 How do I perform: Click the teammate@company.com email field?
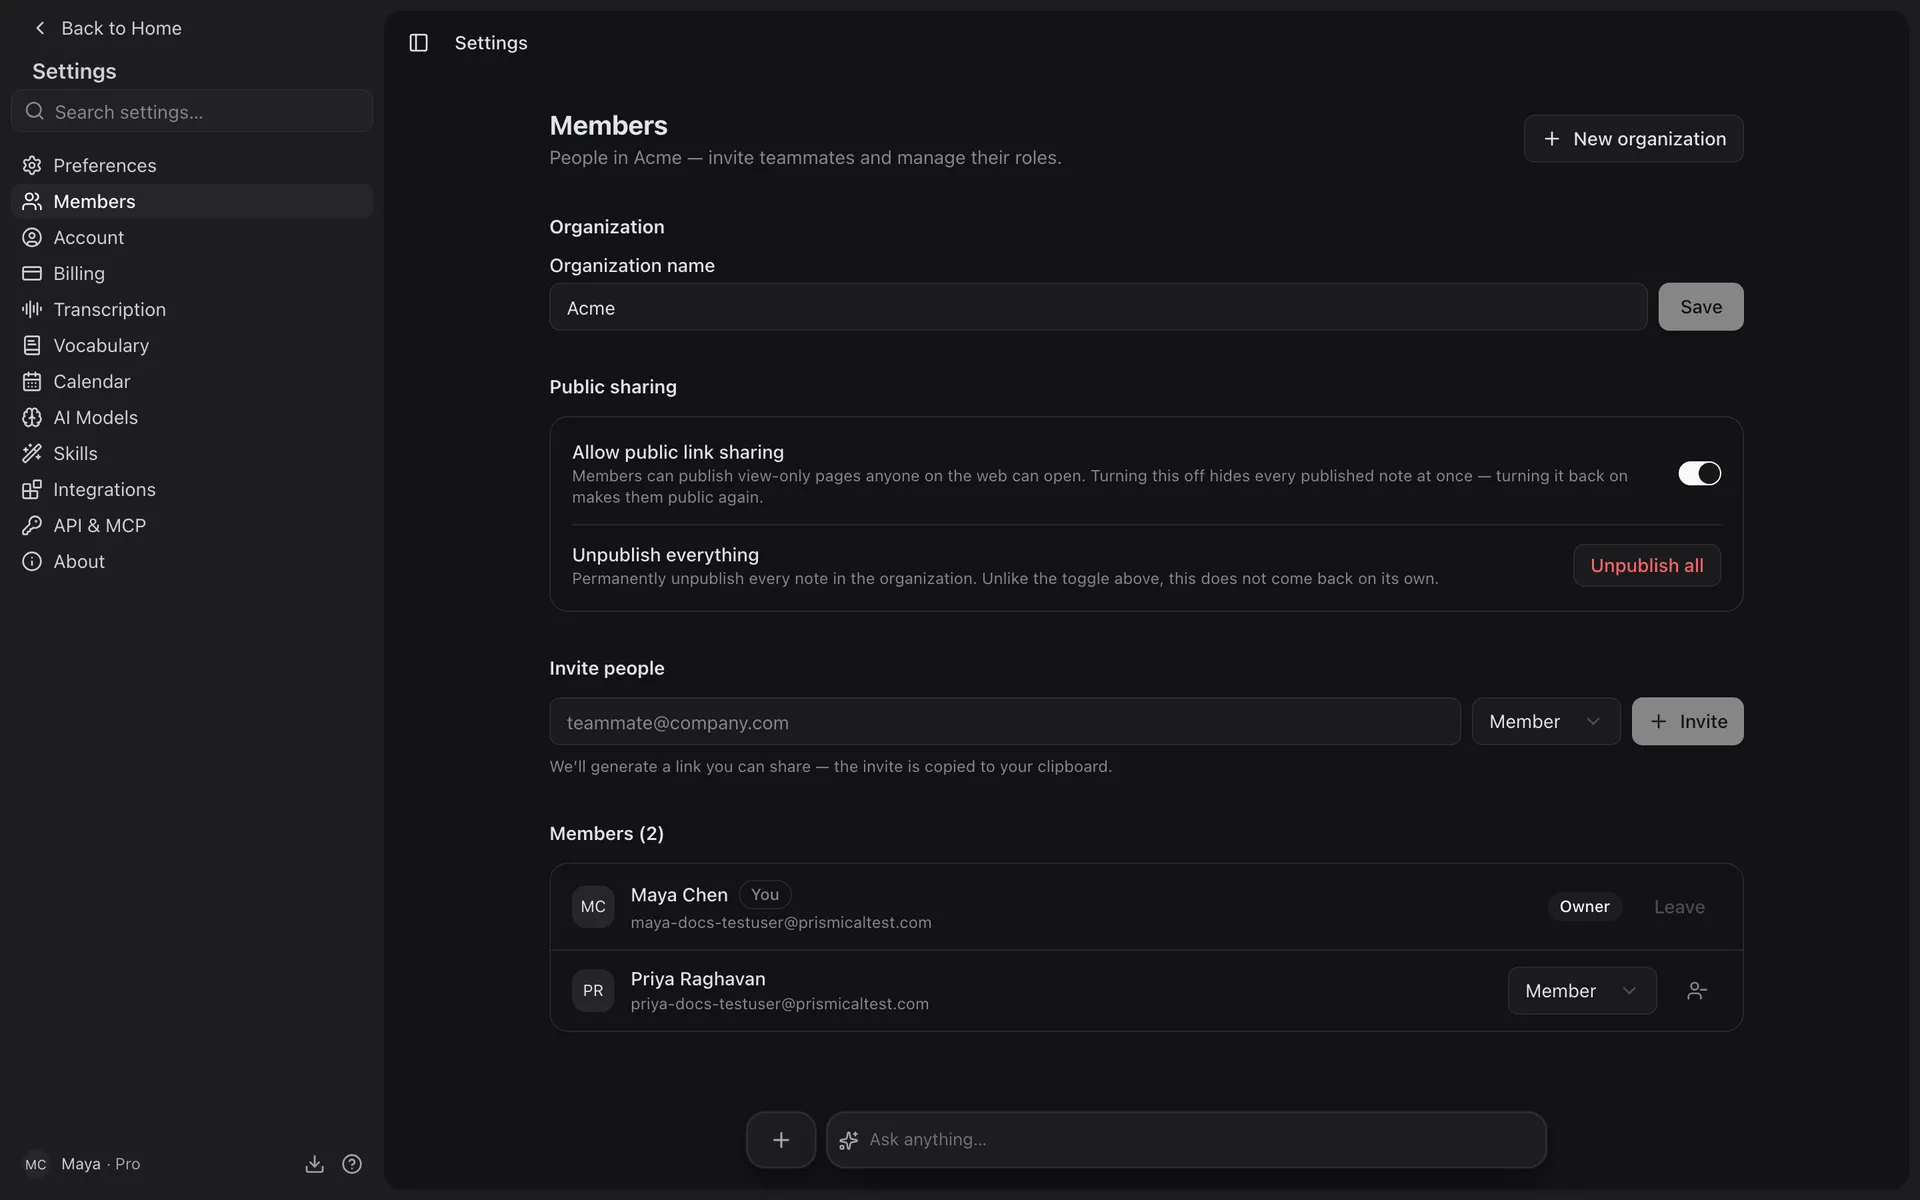(1005, 721)
